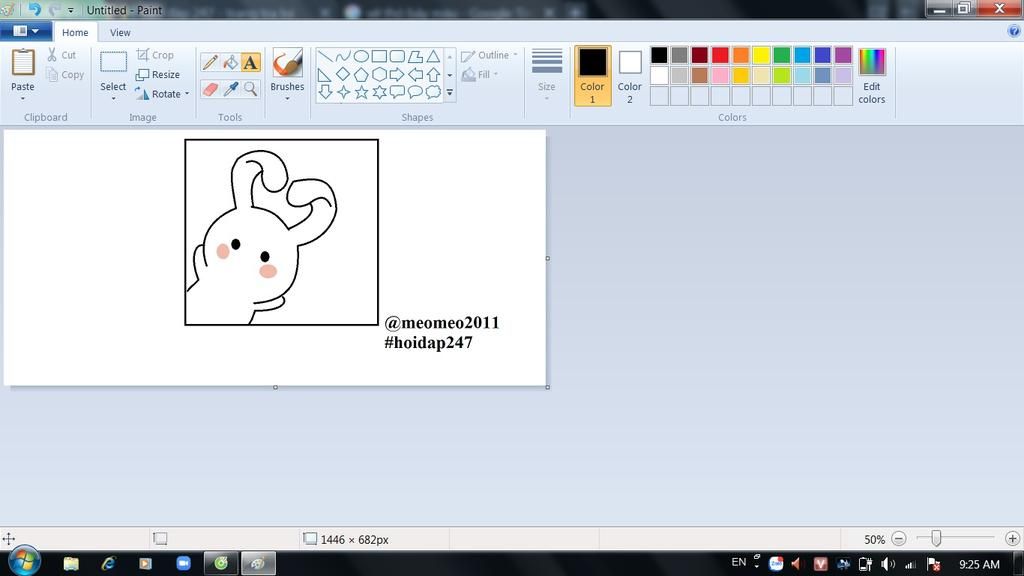Pick the red color swatch
The height and width of the screenshot is (576, 1024).
pyautogui.click(x=720, y=55)
